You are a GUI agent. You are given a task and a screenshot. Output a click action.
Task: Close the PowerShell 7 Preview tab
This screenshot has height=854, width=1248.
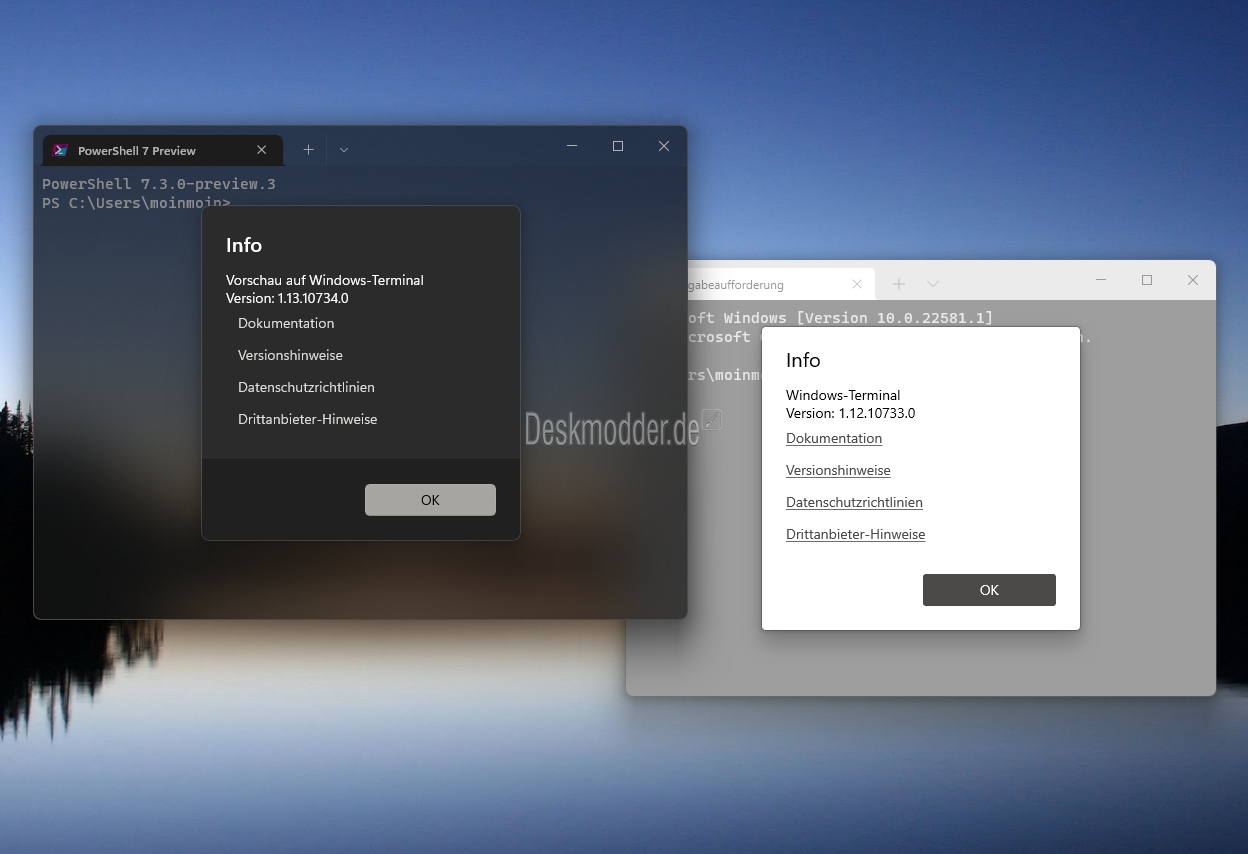coord(262,150)
